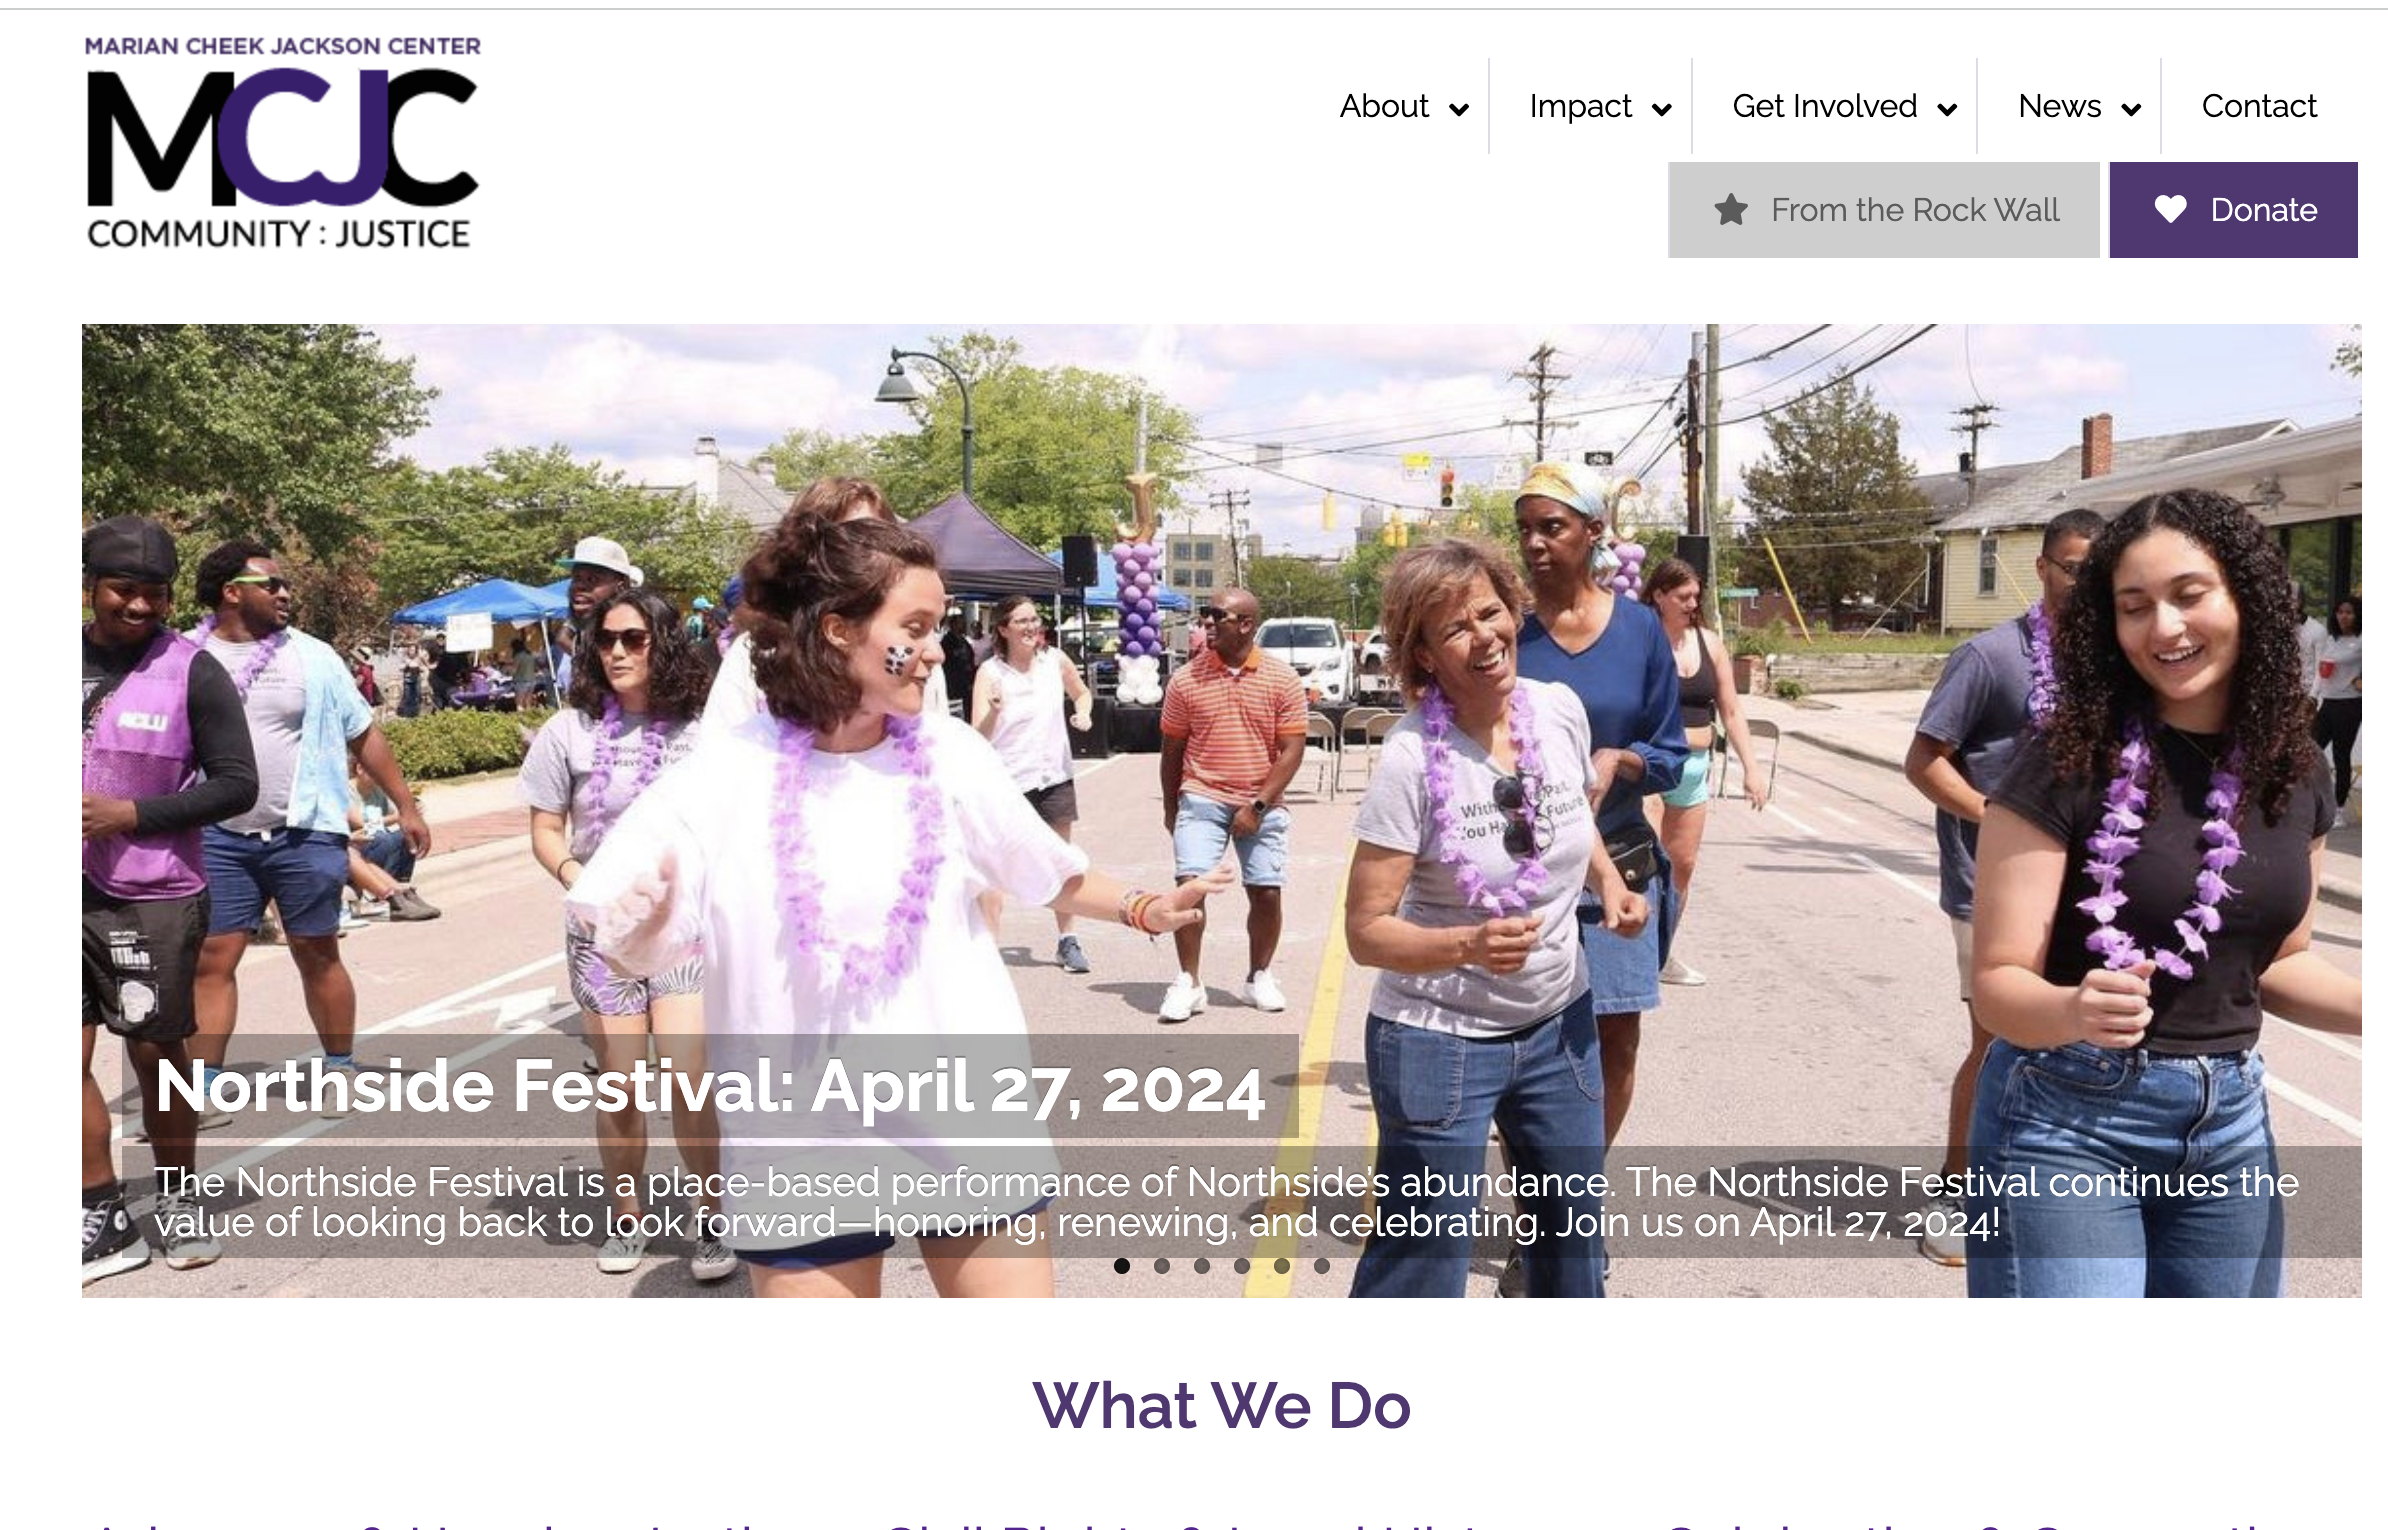Image resolution: width=2388 pixels, height=1530 pixels.
Task: Click the heart icon on Donate button
Action: pyautogui.click(x=2170, y=210)
